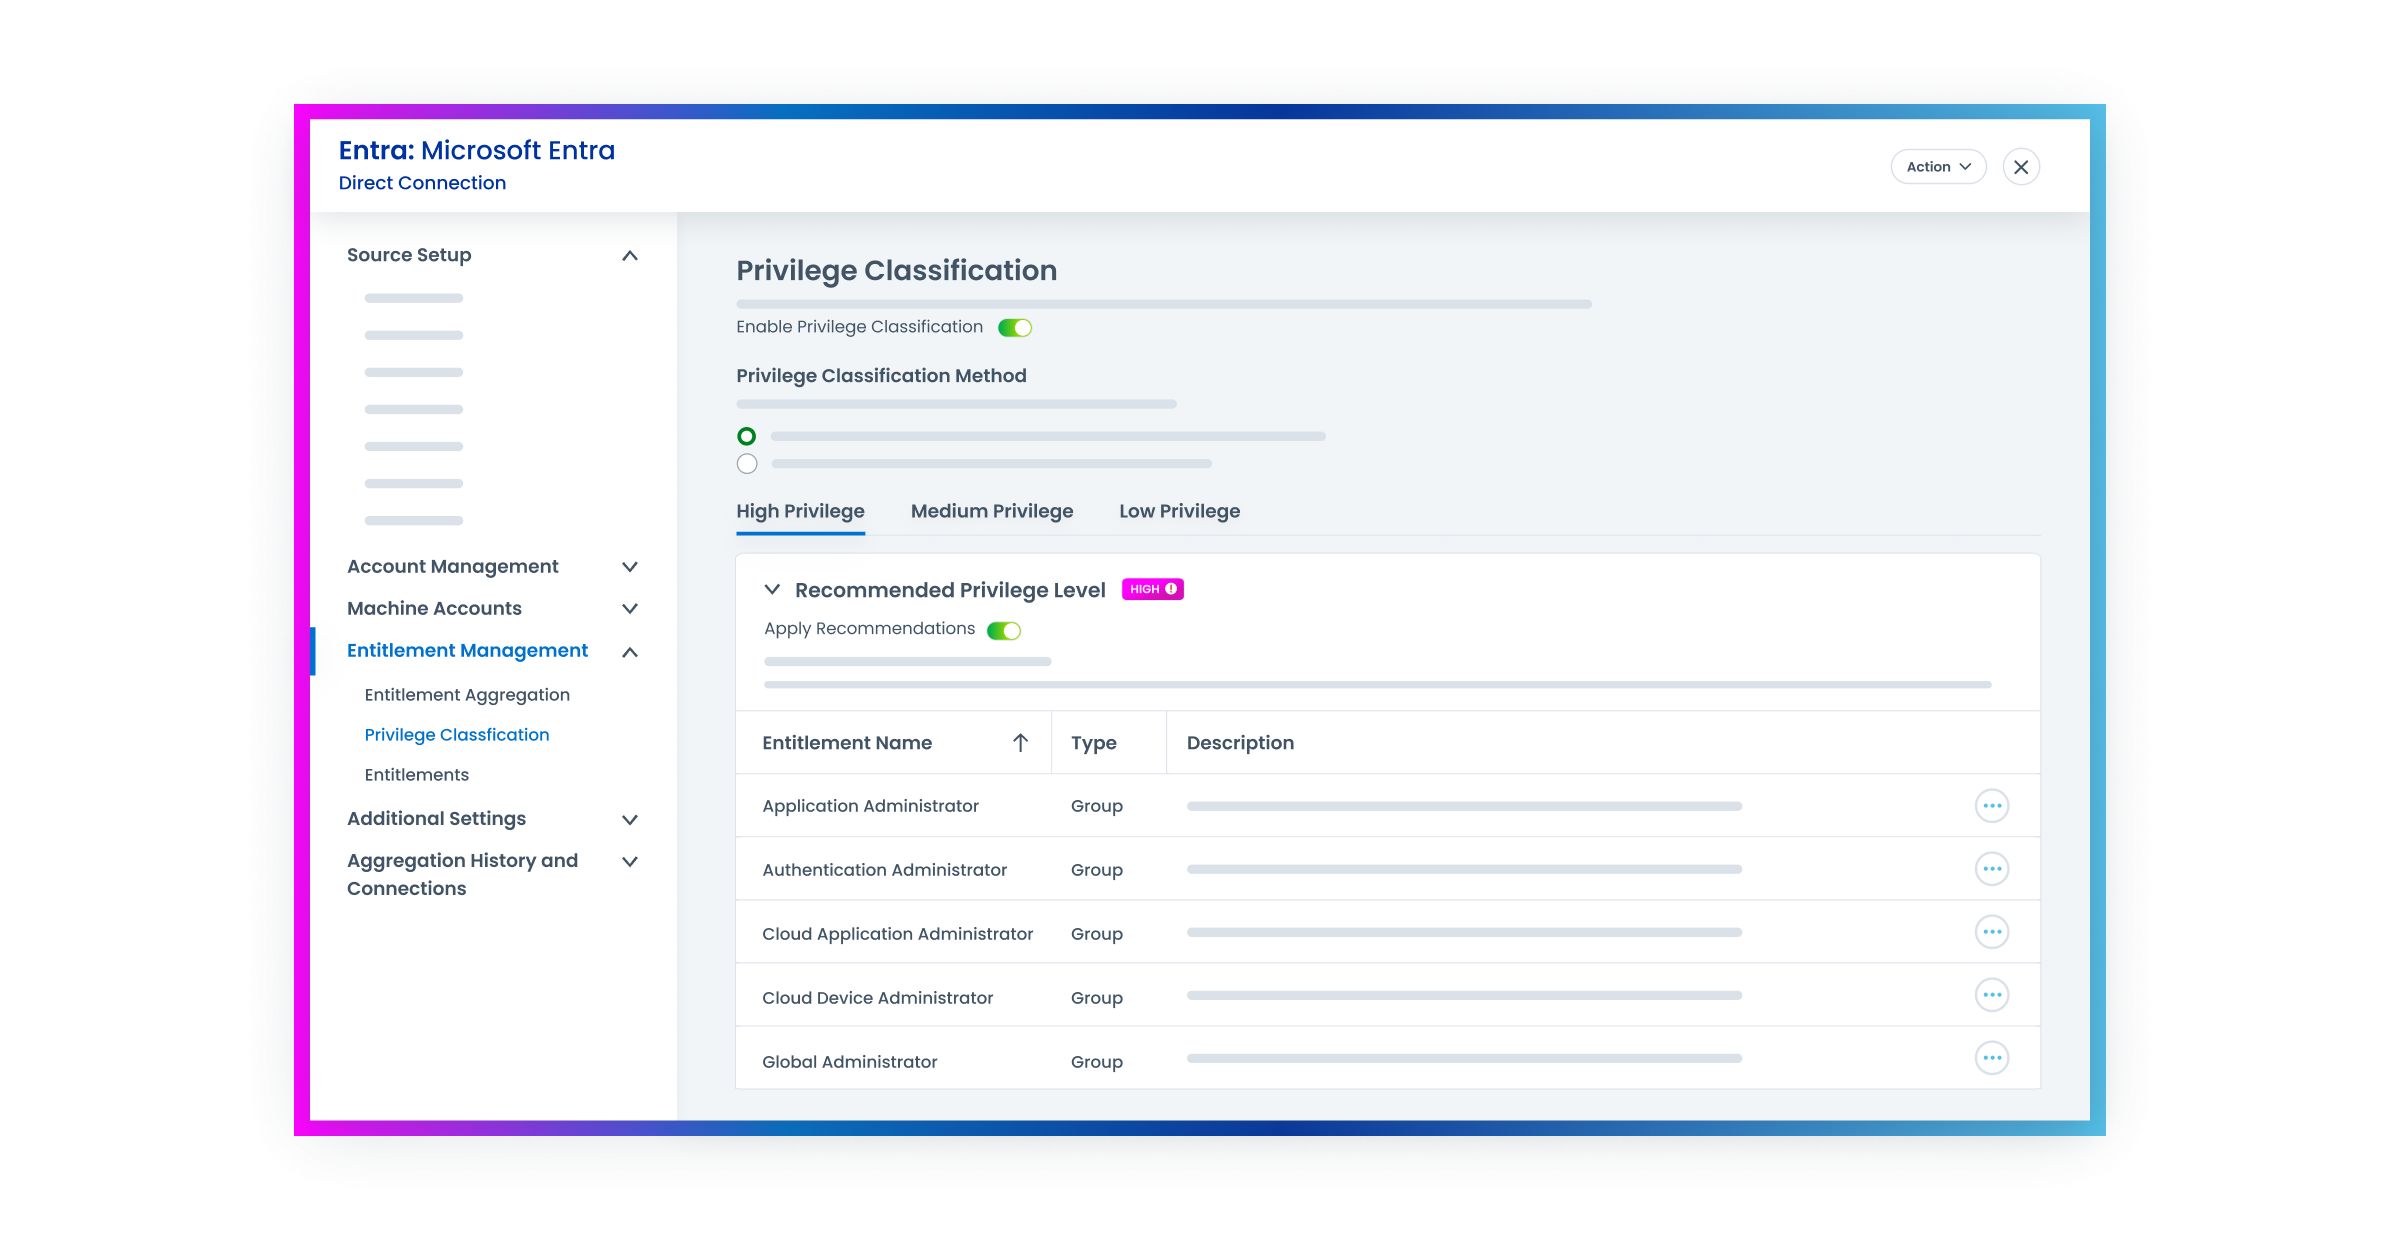Collapse the Recommended Privilege Level section

pos(772,590)
